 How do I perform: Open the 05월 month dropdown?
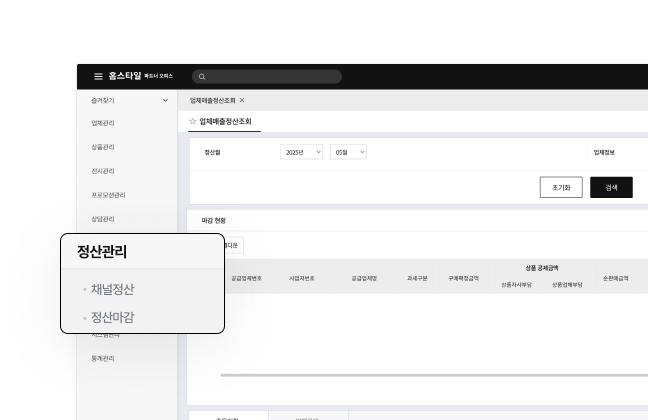coord(348,152)
